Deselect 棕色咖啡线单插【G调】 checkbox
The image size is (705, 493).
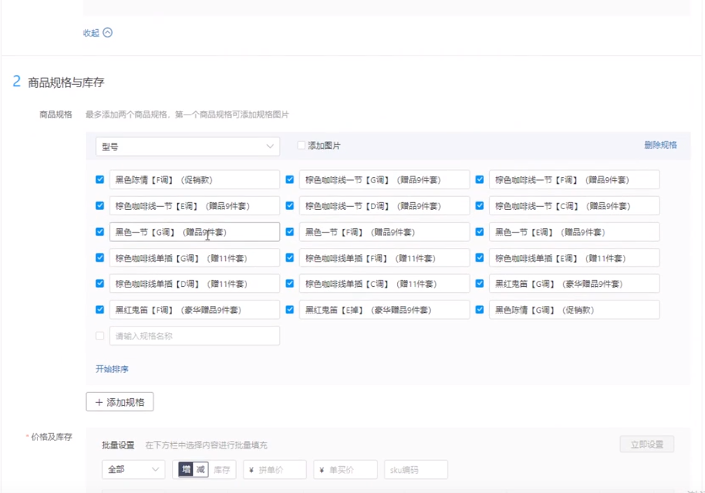100,258
